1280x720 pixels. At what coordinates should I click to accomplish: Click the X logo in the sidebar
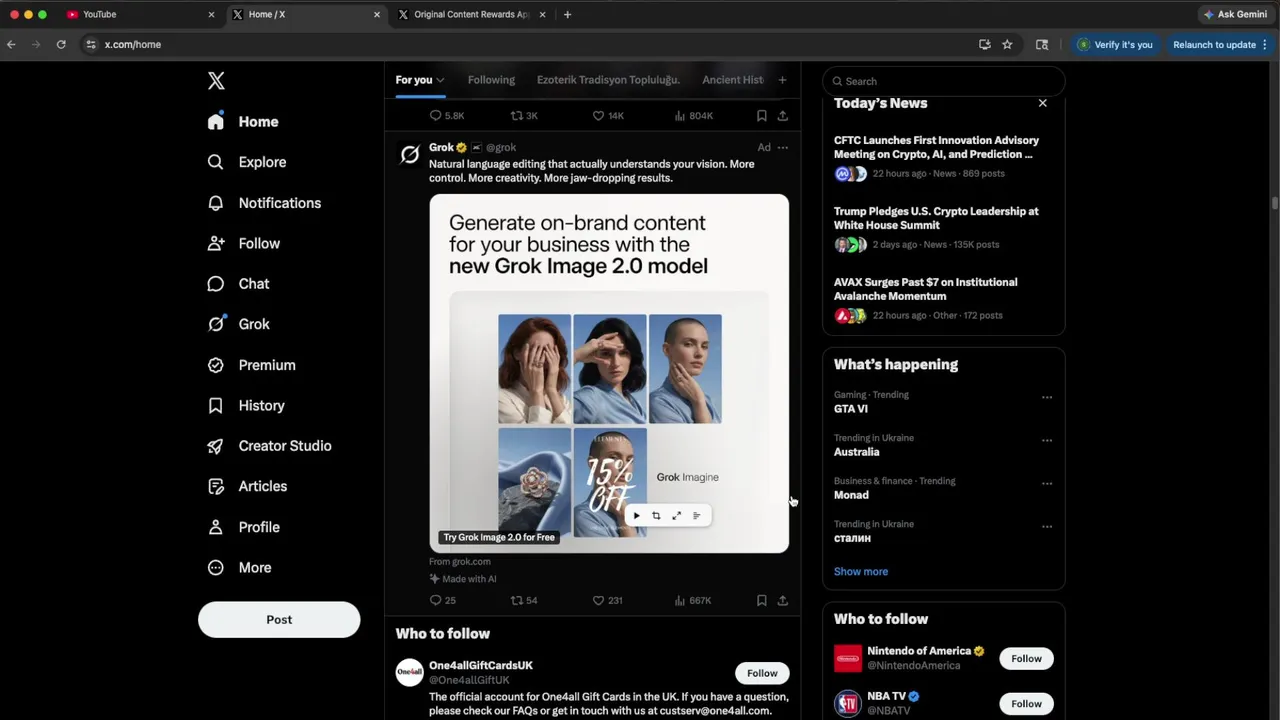(x=216, y=81)
